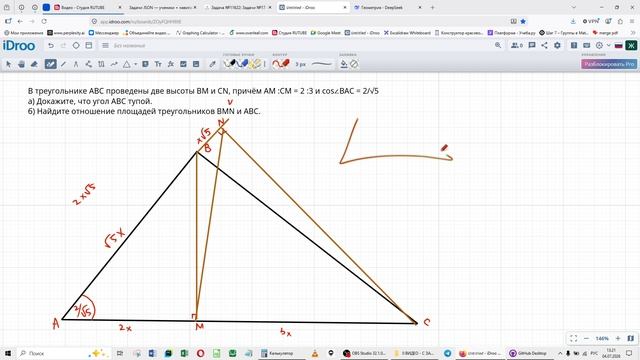Image resolution: width=640 pixels, height=360 pixels.
Task: Bookmark this page with the star
Action: (x=523, y=21)
